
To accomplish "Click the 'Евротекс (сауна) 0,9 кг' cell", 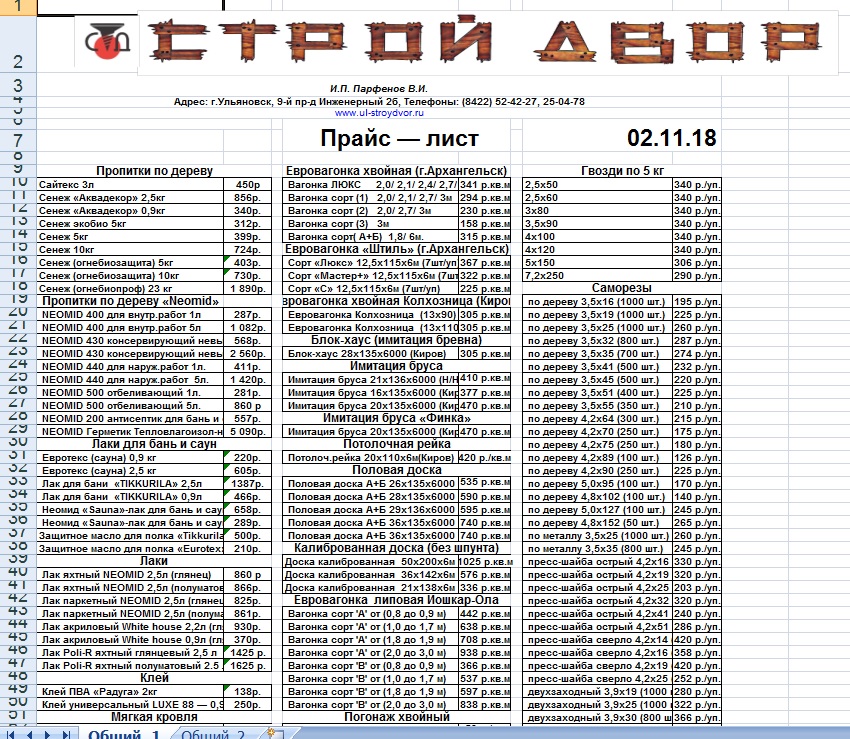I will pyautogui.click(x=130, y=458).
